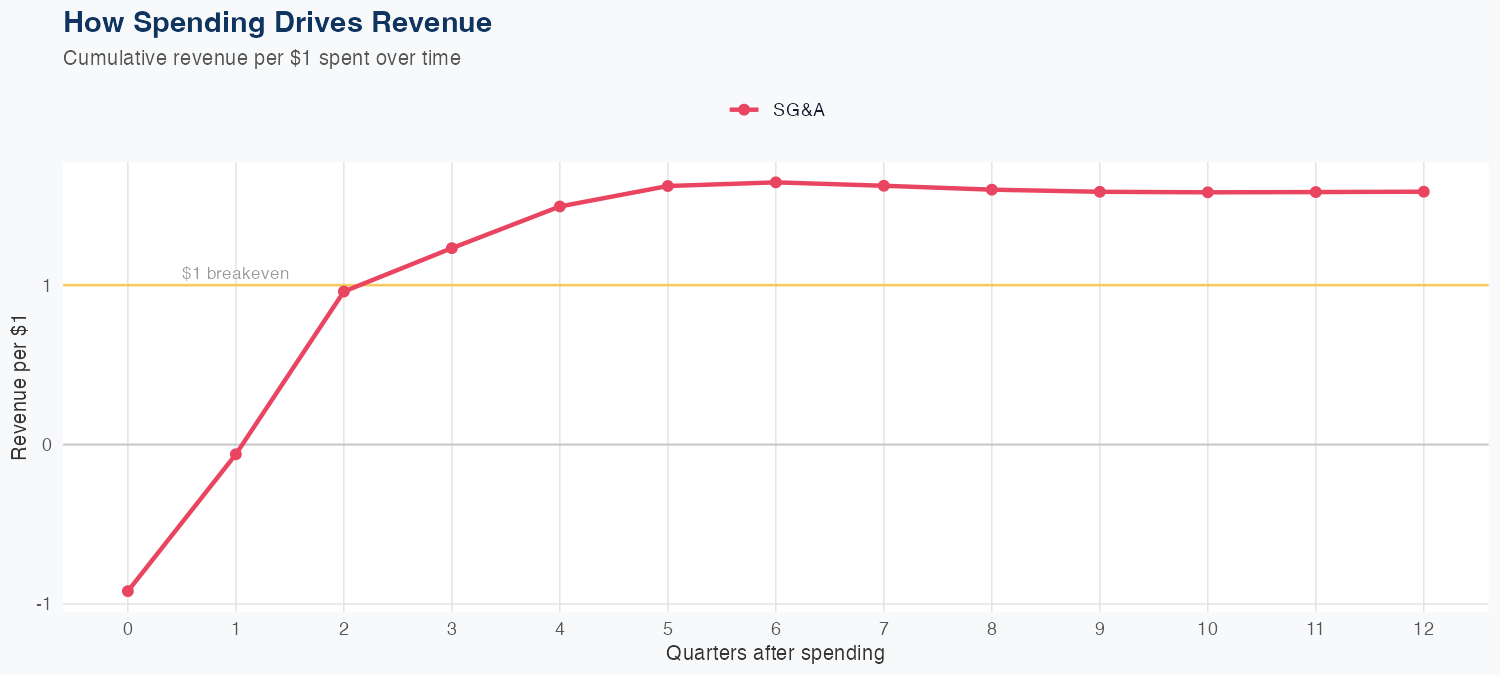The height and width of the screenshot is (675, 1500).
Task: Toggle the SG&A series legend label
Action: 798,110
